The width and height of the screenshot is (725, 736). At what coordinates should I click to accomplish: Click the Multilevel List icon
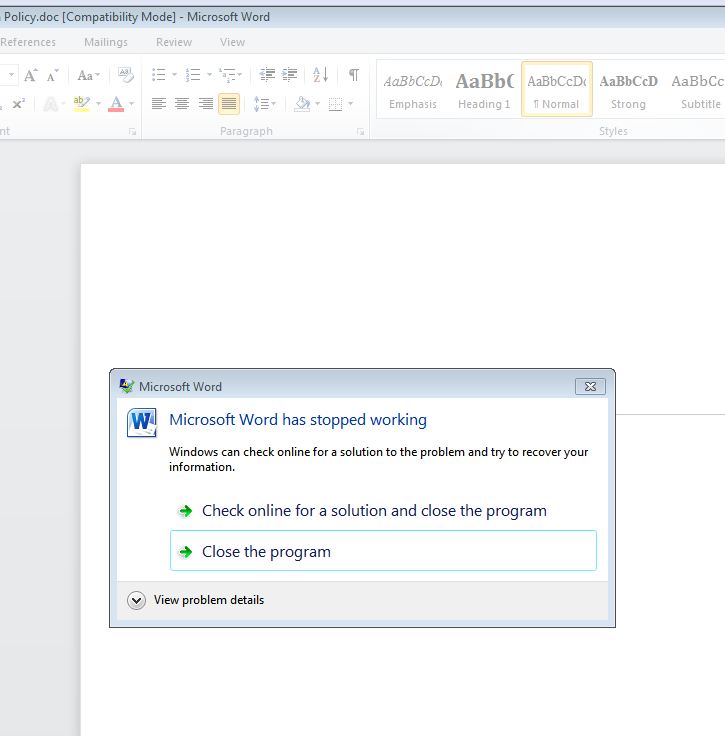[x=227, y=75]
